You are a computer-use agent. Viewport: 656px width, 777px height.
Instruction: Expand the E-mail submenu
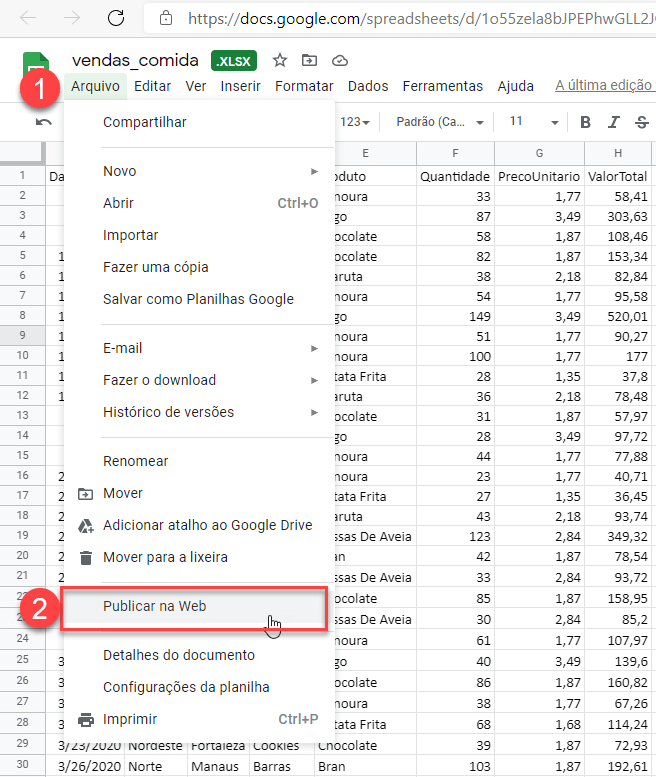coord(314,348)
